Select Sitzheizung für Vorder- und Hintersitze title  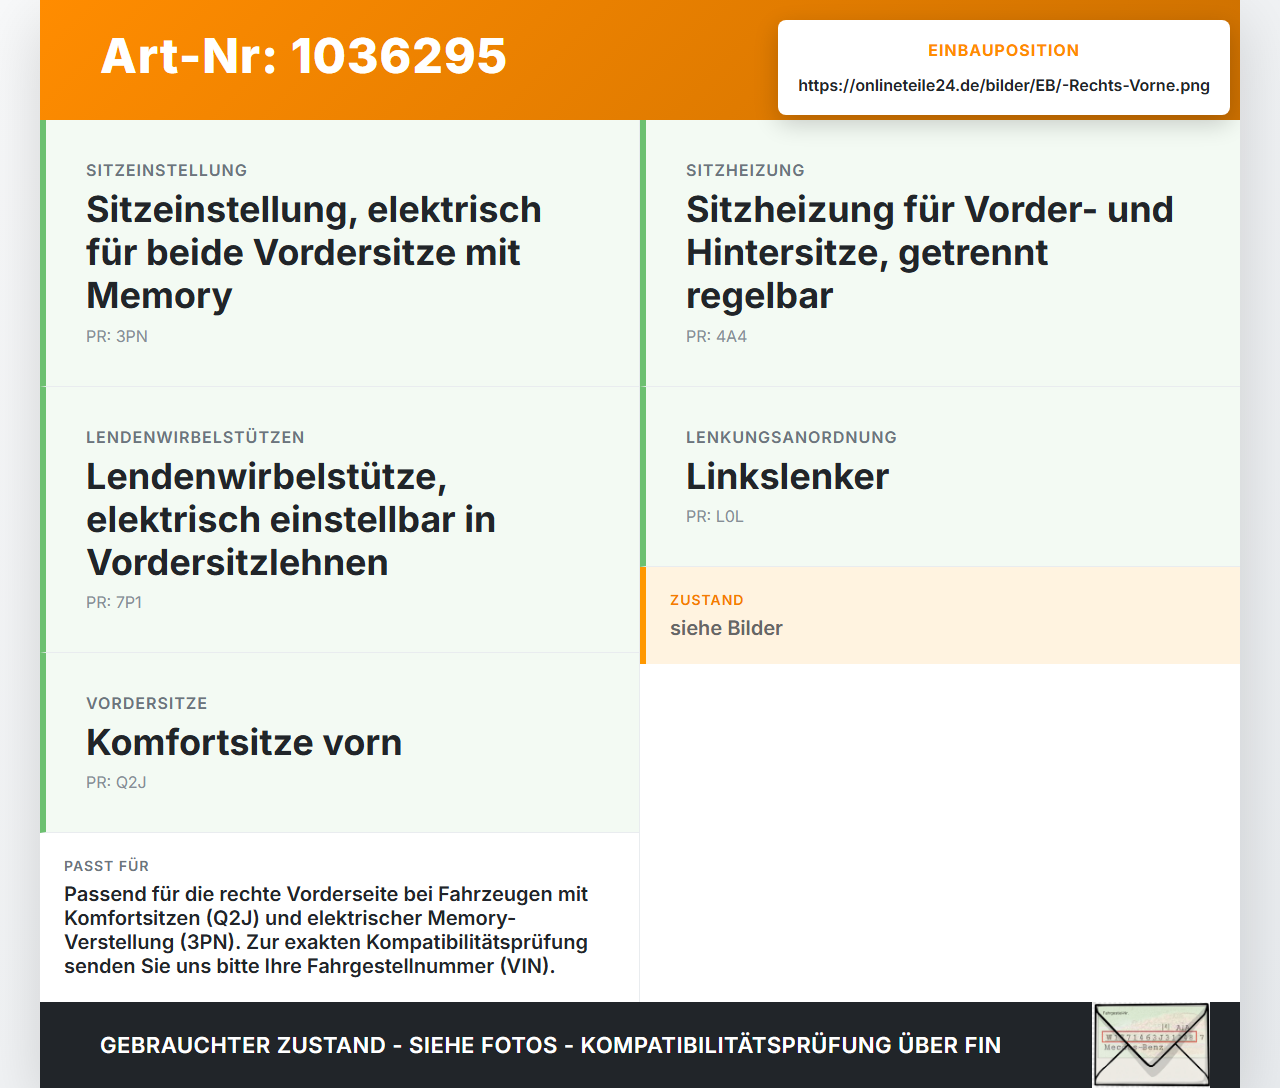[x=930, y=252]
